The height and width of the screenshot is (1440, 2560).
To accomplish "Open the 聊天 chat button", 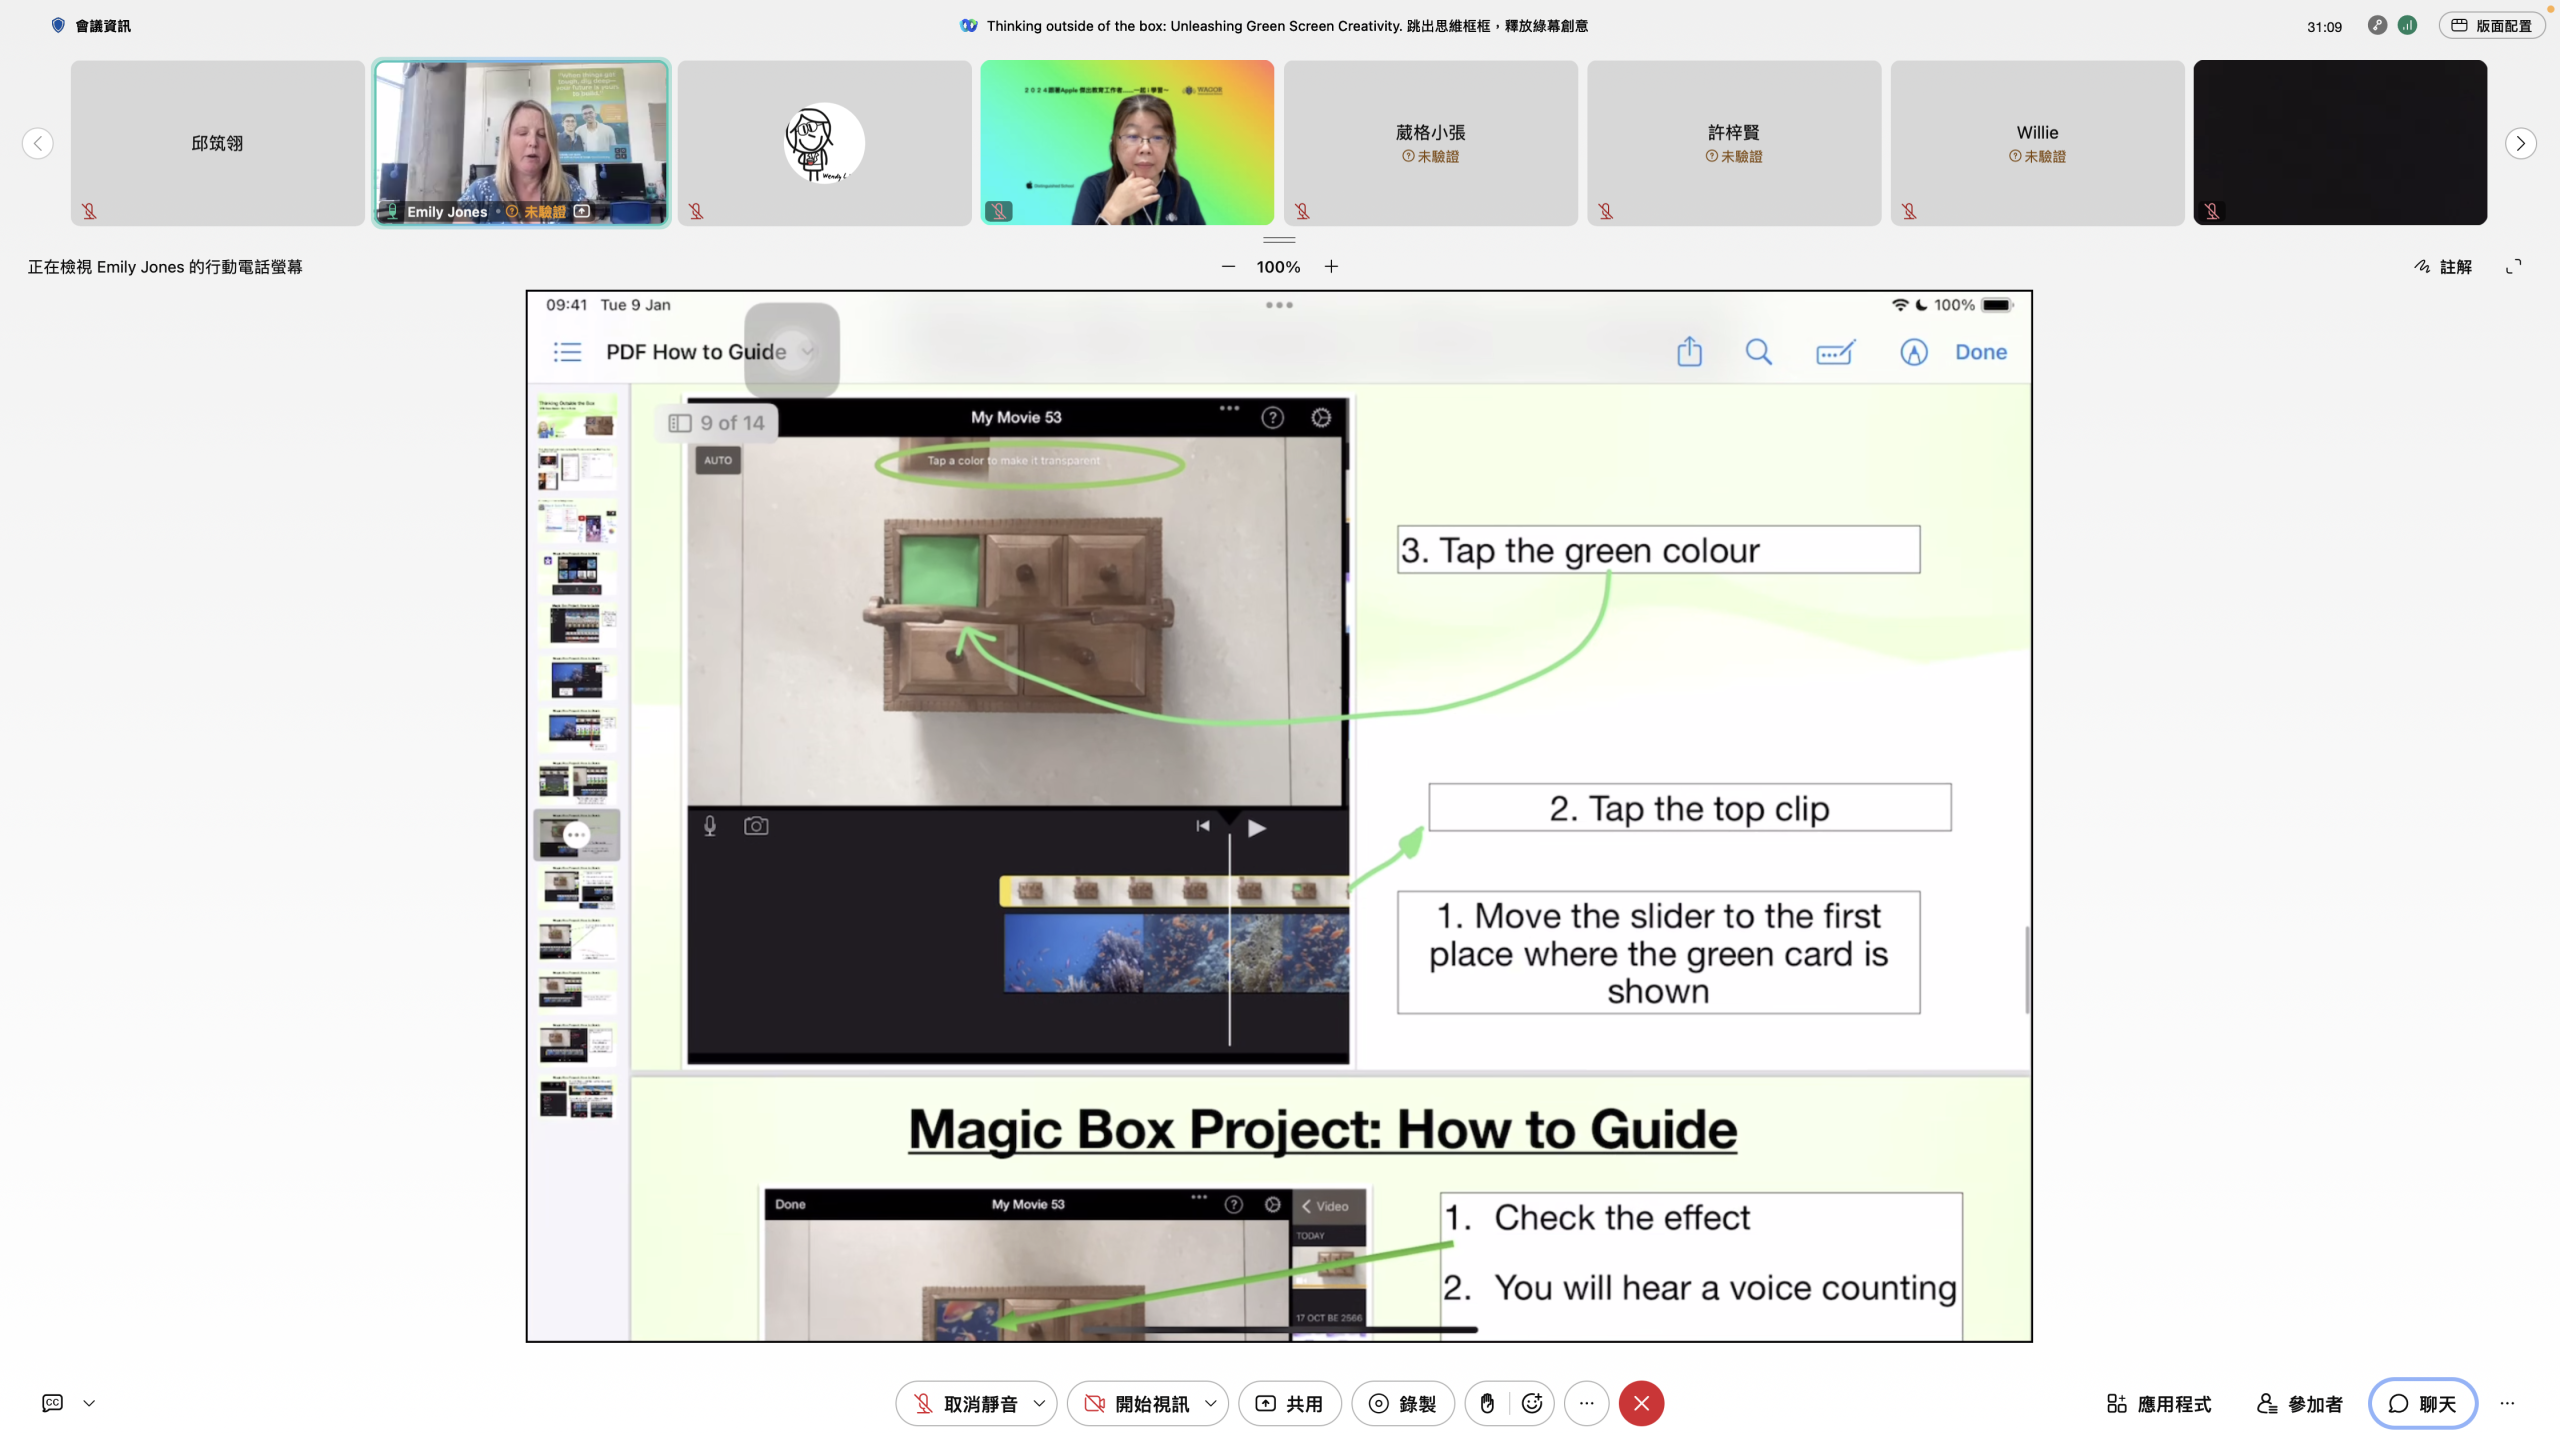I will (2421, 1403).
